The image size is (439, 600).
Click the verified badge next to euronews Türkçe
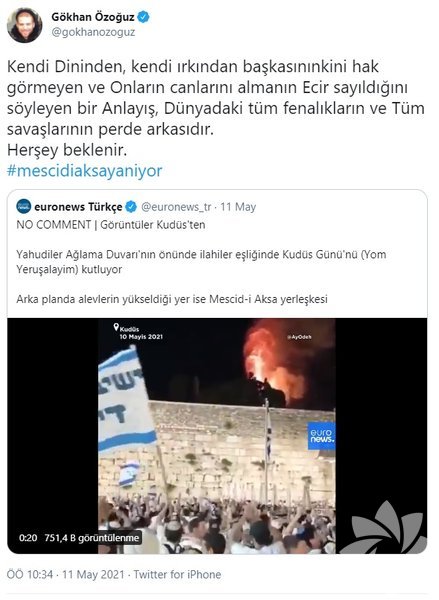131,207
